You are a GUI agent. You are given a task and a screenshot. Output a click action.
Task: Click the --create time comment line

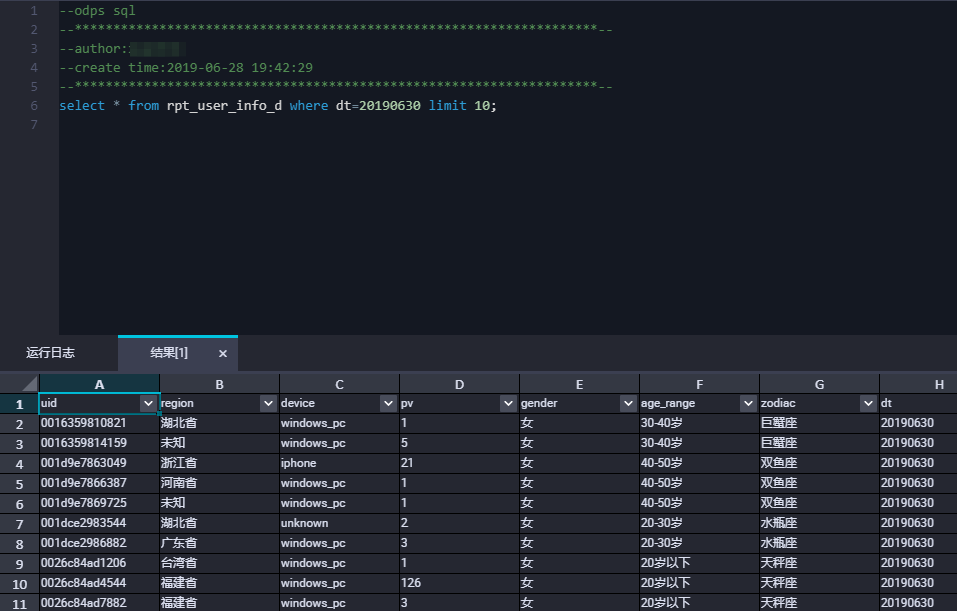click(x=186, y=68)
